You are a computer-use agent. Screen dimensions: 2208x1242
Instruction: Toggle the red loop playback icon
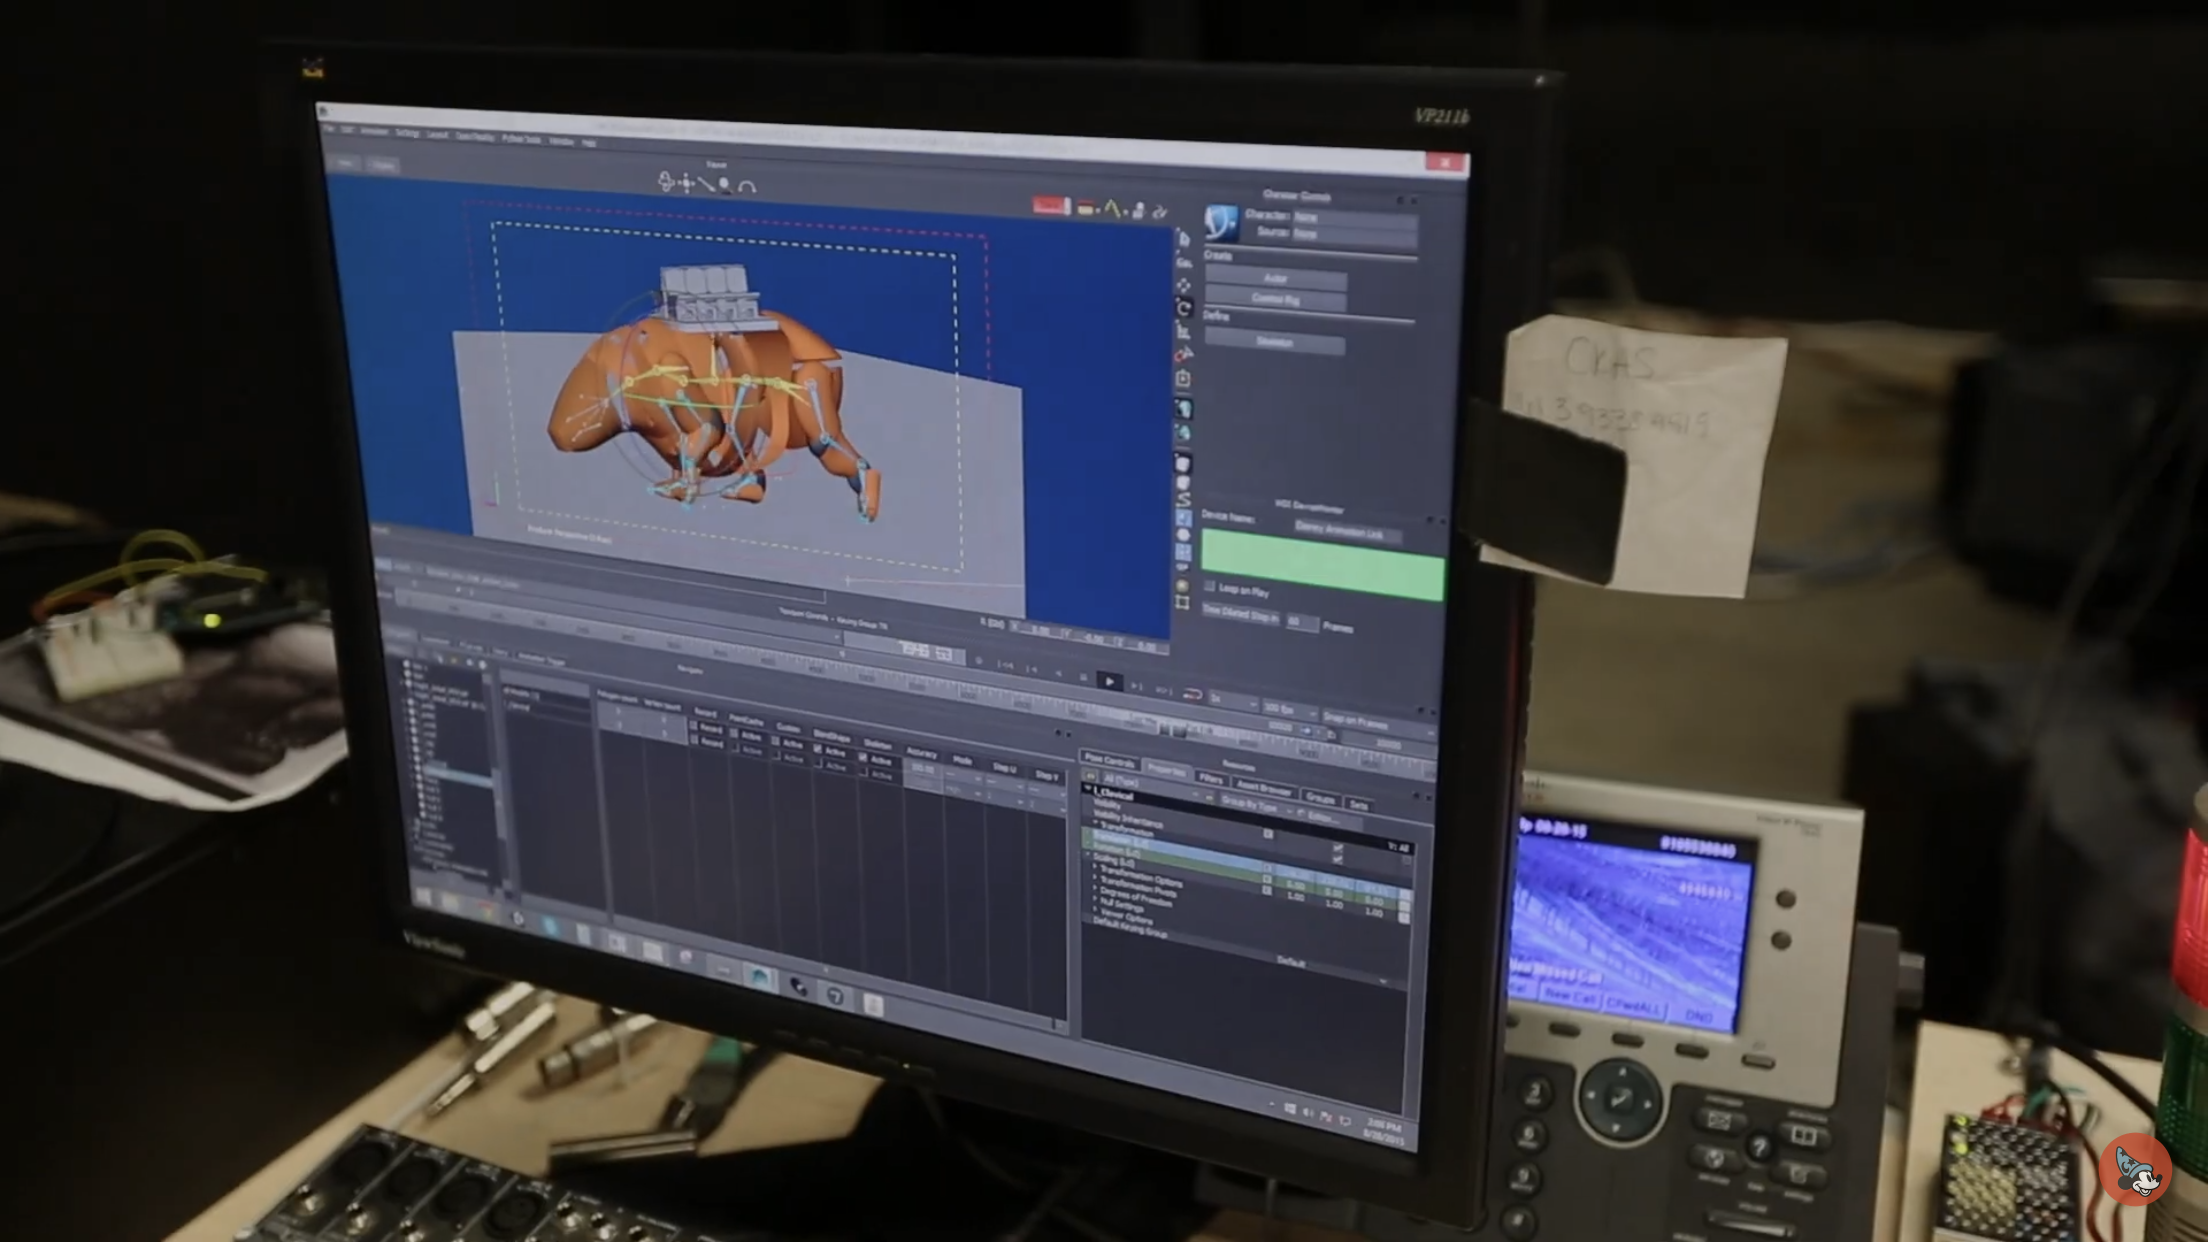(x=1191, y=693)
